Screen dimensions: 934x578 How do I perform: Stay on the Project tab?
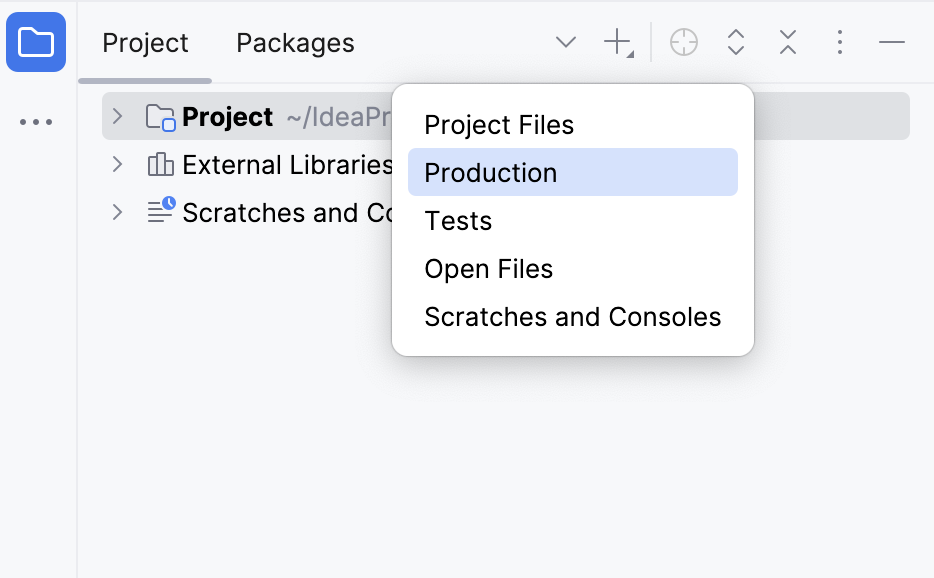(x=145, y=42)
